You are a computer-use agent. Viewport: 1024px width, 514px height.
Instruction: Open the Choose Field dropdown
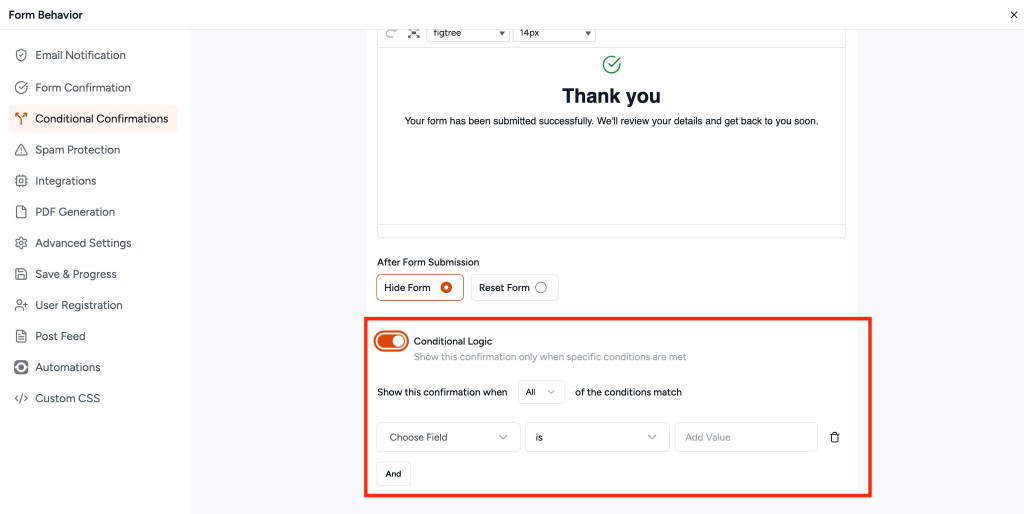448,437
